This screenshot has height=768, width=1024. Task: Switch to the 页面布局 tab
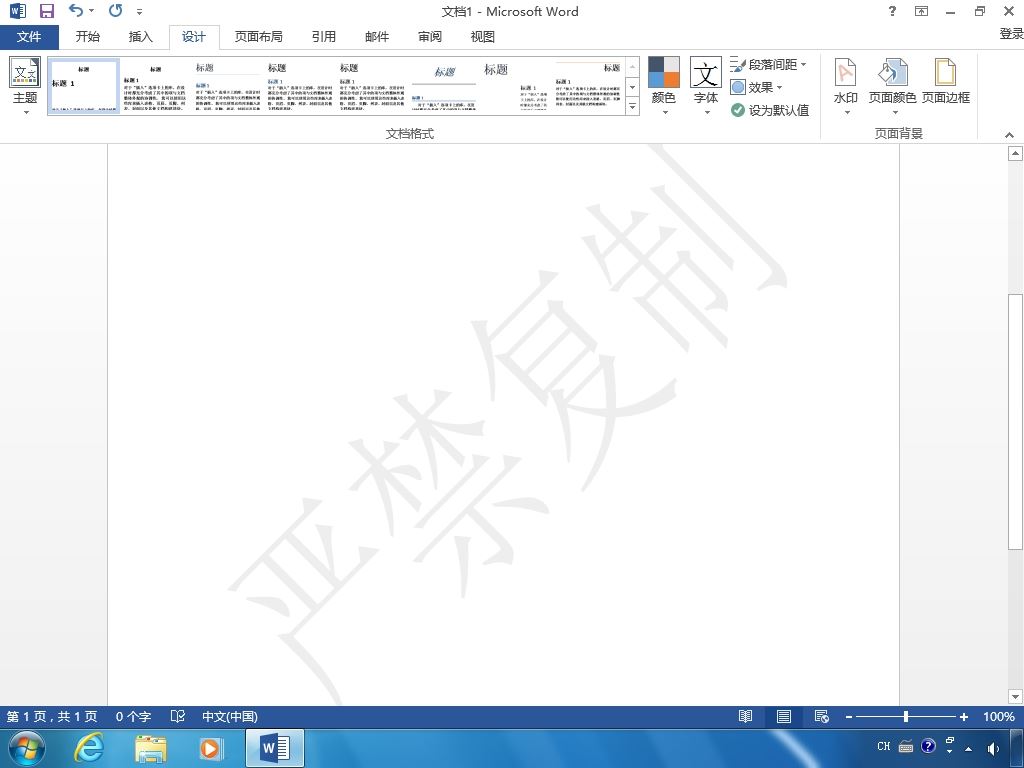click(x=259, y=37)
